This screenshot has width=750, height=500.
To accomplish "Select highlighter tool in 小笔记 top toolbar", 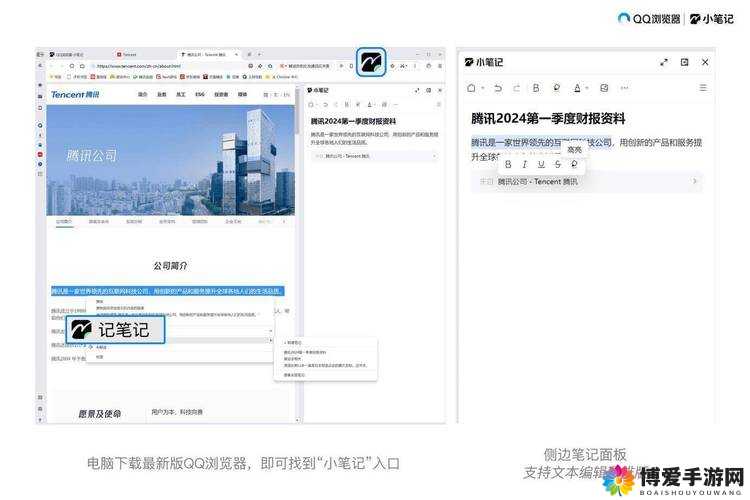I will pos(556,88).
